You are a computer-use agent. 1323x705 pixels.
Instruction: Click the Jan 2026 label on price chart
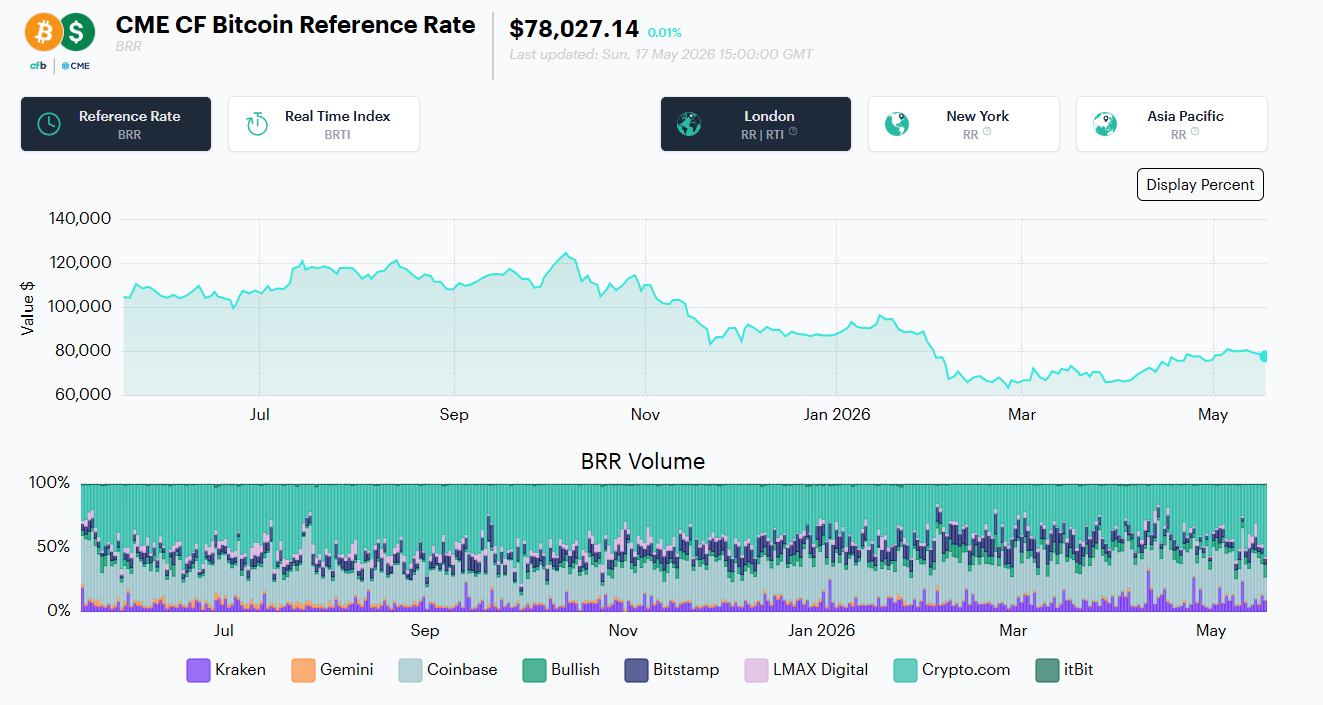(x=836, y=414)
